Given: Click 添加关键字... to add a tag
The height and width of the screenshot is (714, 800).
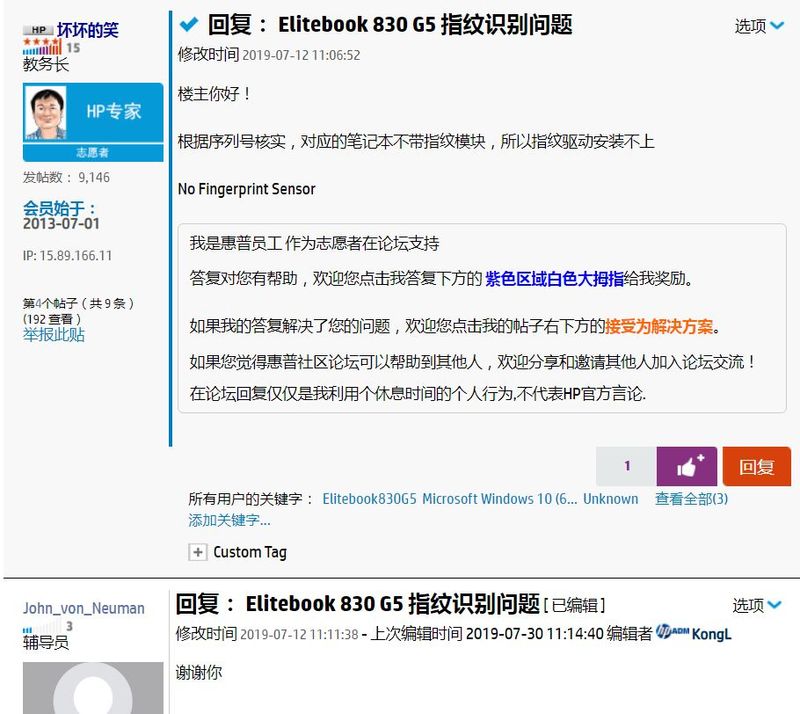Looking at the screenshot, I should click(229, 520).
